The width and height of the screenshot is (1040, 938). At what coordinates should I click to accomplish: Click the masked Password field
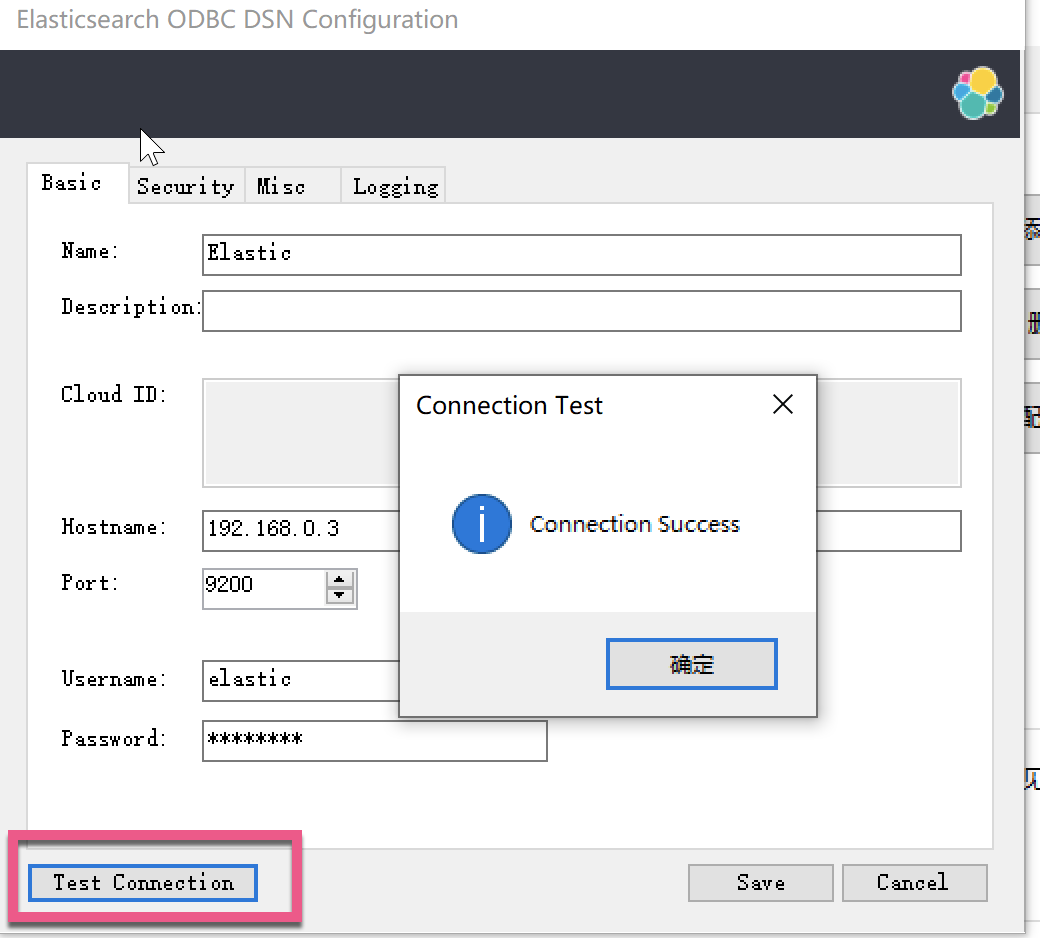pyautogui.click(x=375, y=740)
